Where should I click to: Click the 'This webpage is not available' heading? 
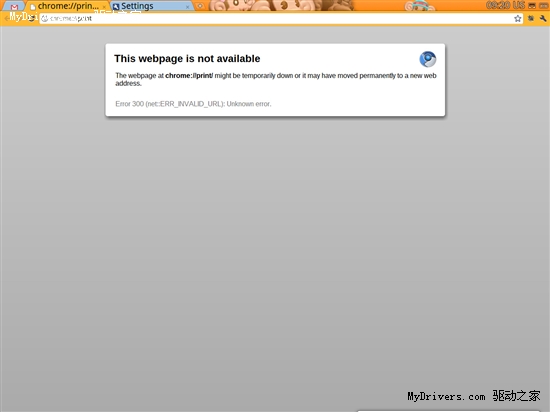point(187,59)
